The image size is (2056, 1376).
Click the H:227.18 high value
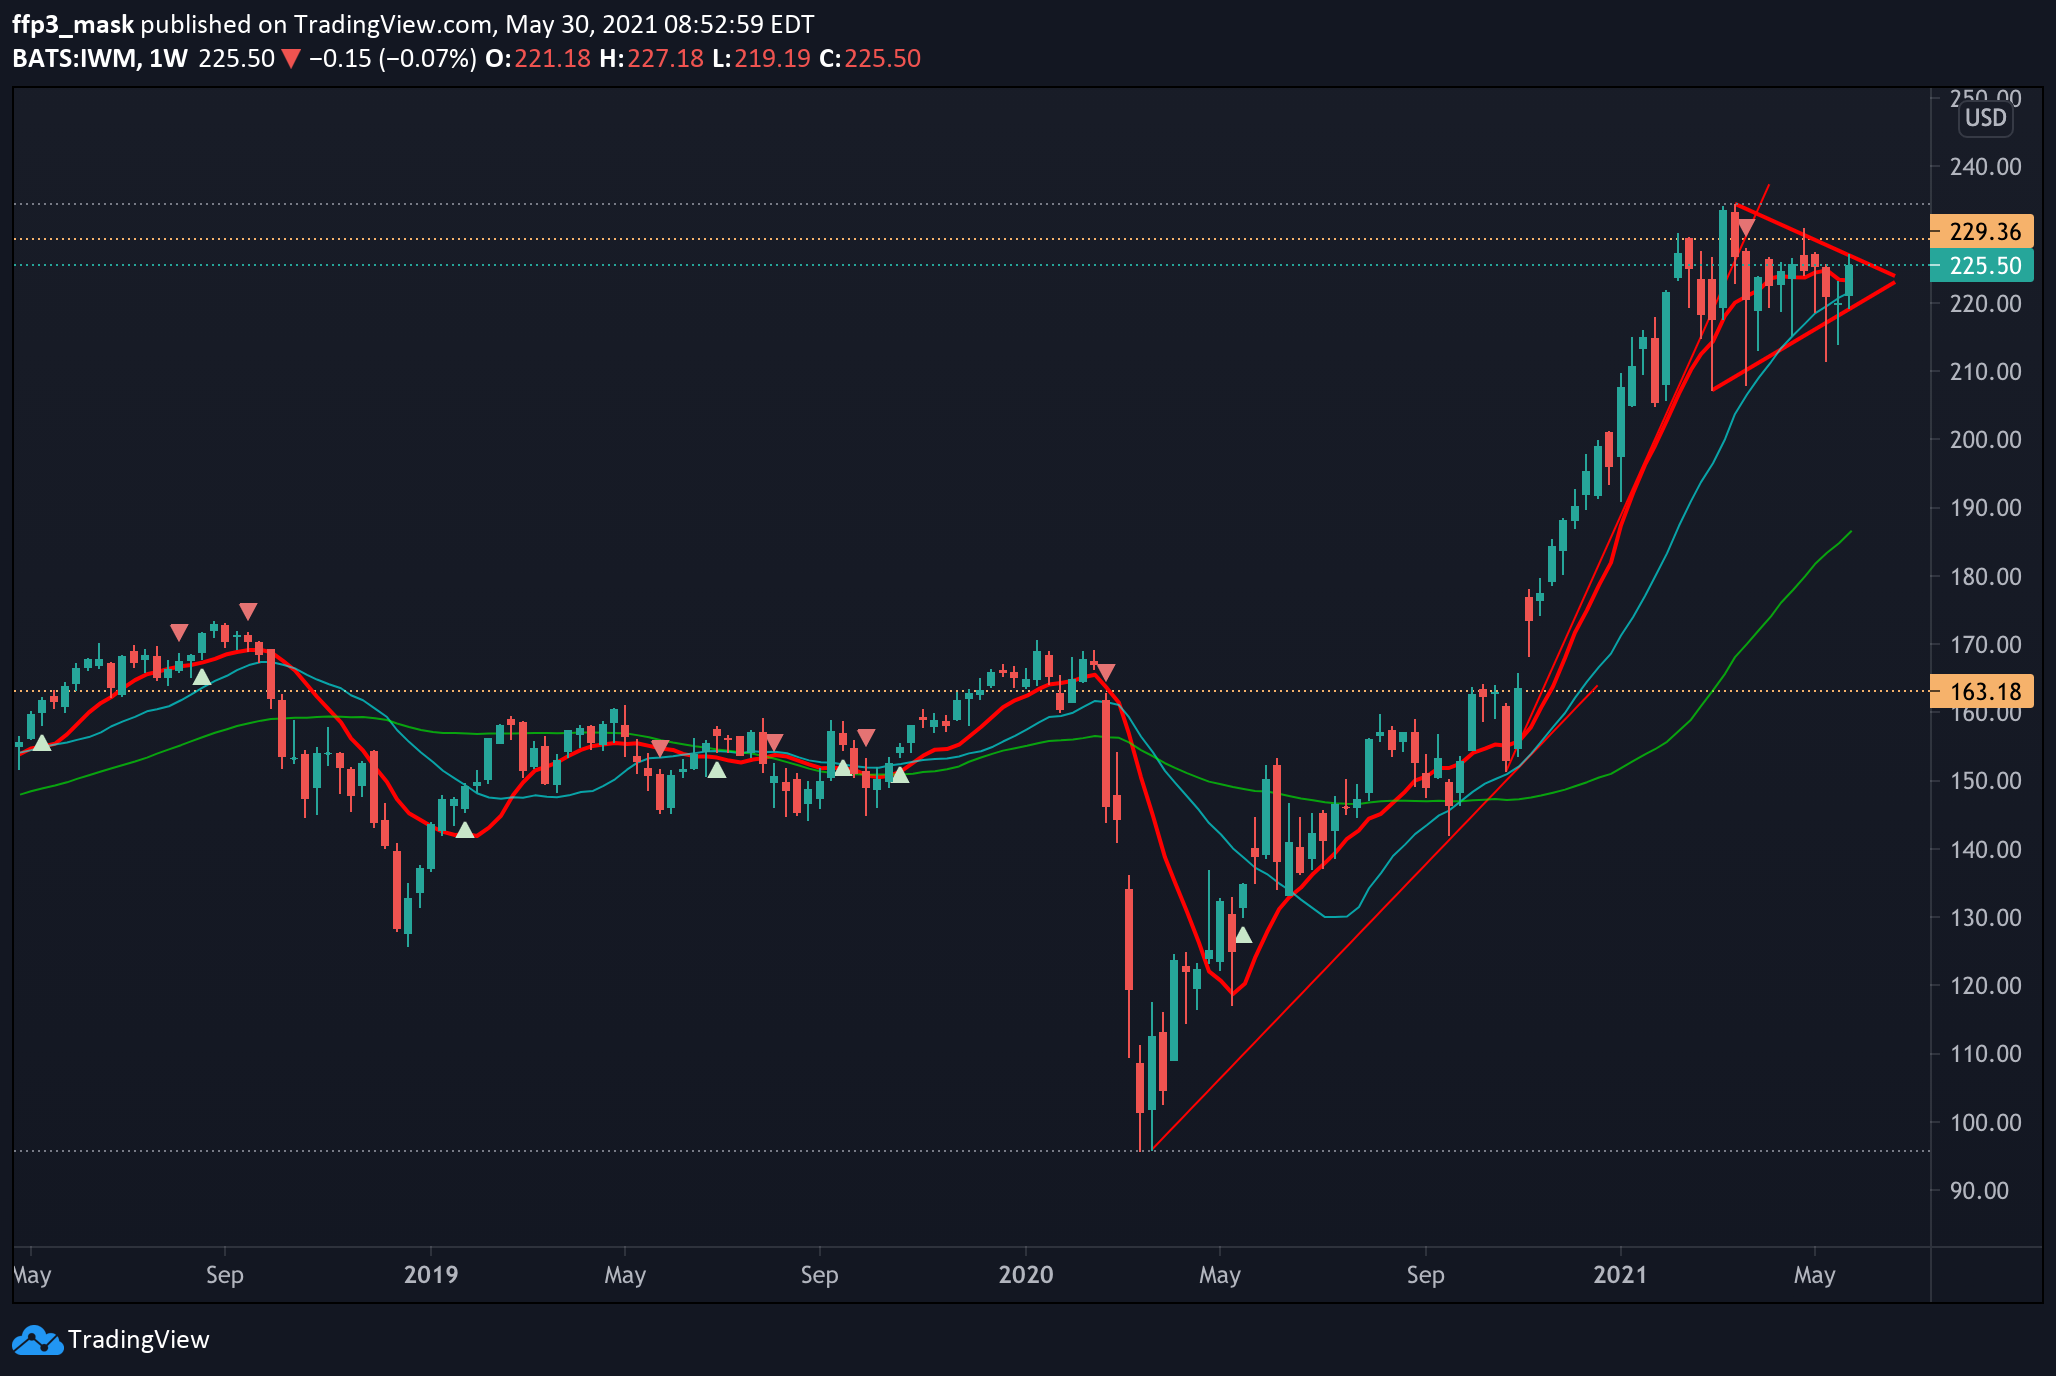pos(652,59)
